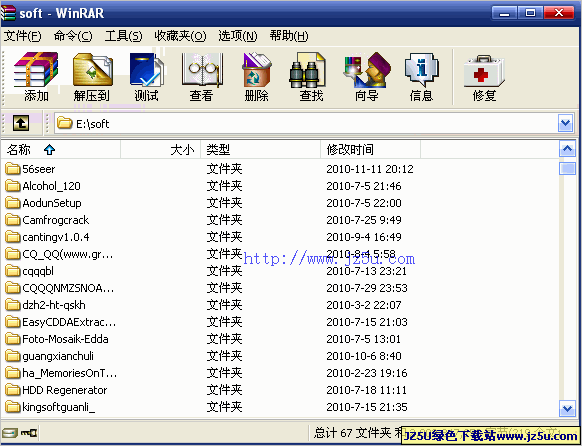The height and width of the screenshot is (446, 582).
Task: Select the CQ_QQ(www.gr... folder row
Action: [280, 254]
